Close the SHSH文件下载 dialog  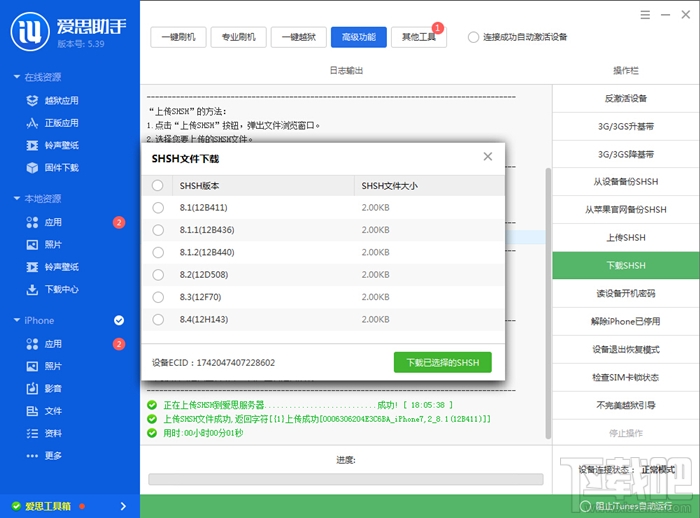click(x=488, y=156)
